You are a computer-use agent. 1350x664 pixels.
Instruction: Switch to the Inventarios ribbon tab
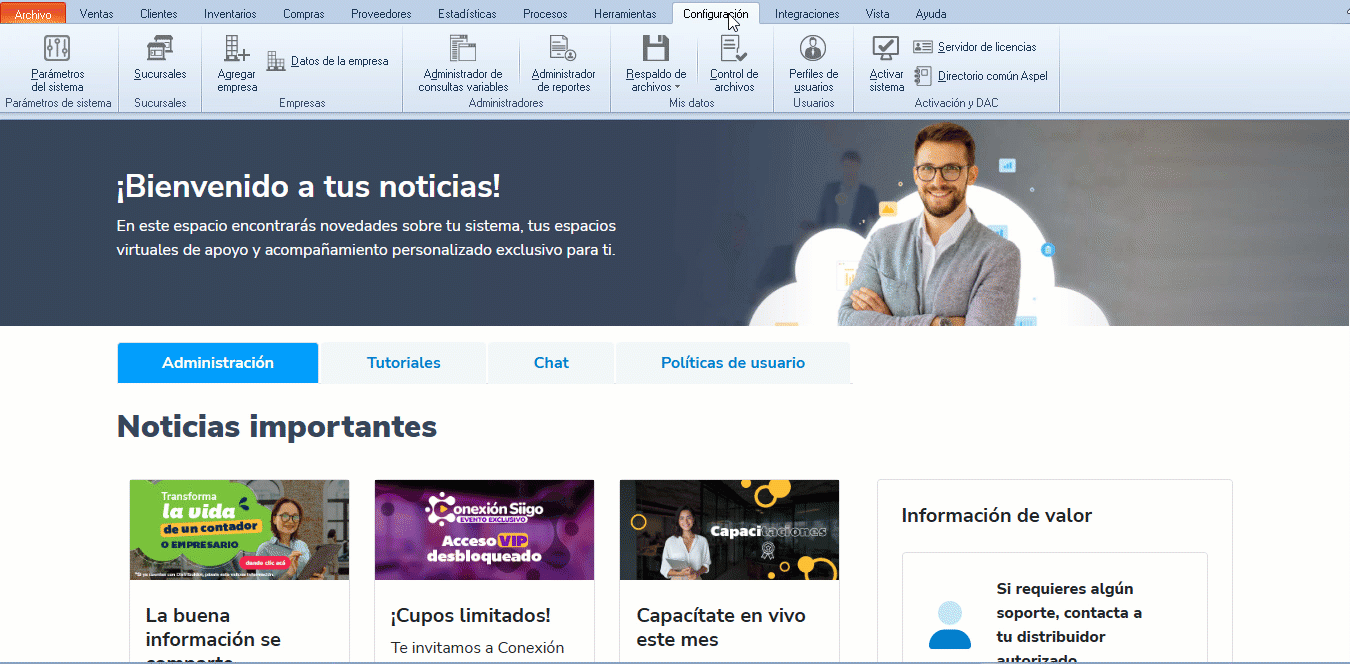(230, 14)
